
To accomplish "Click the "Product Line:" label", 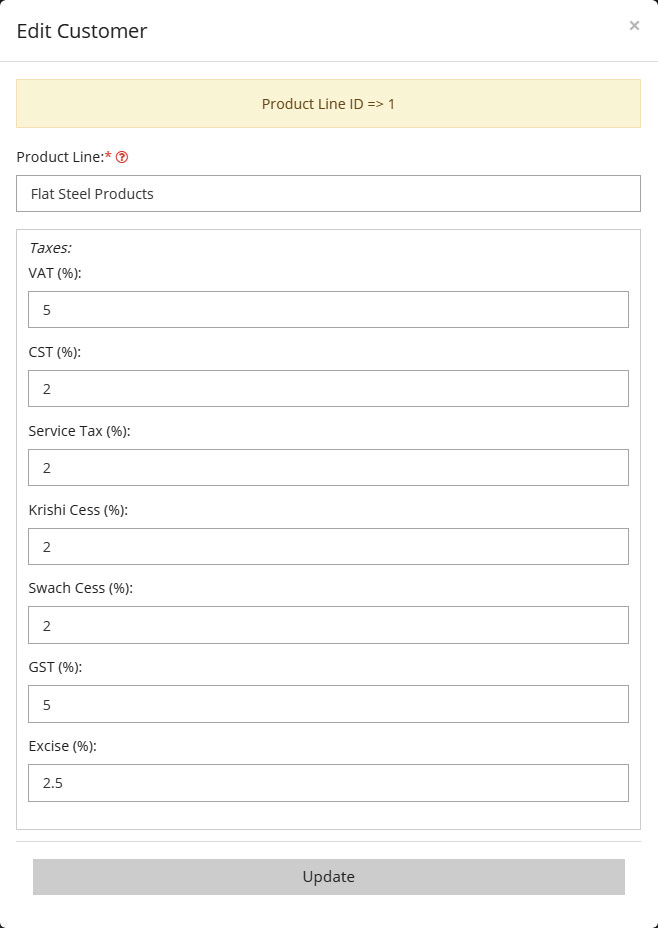I will tap(60, 157).
